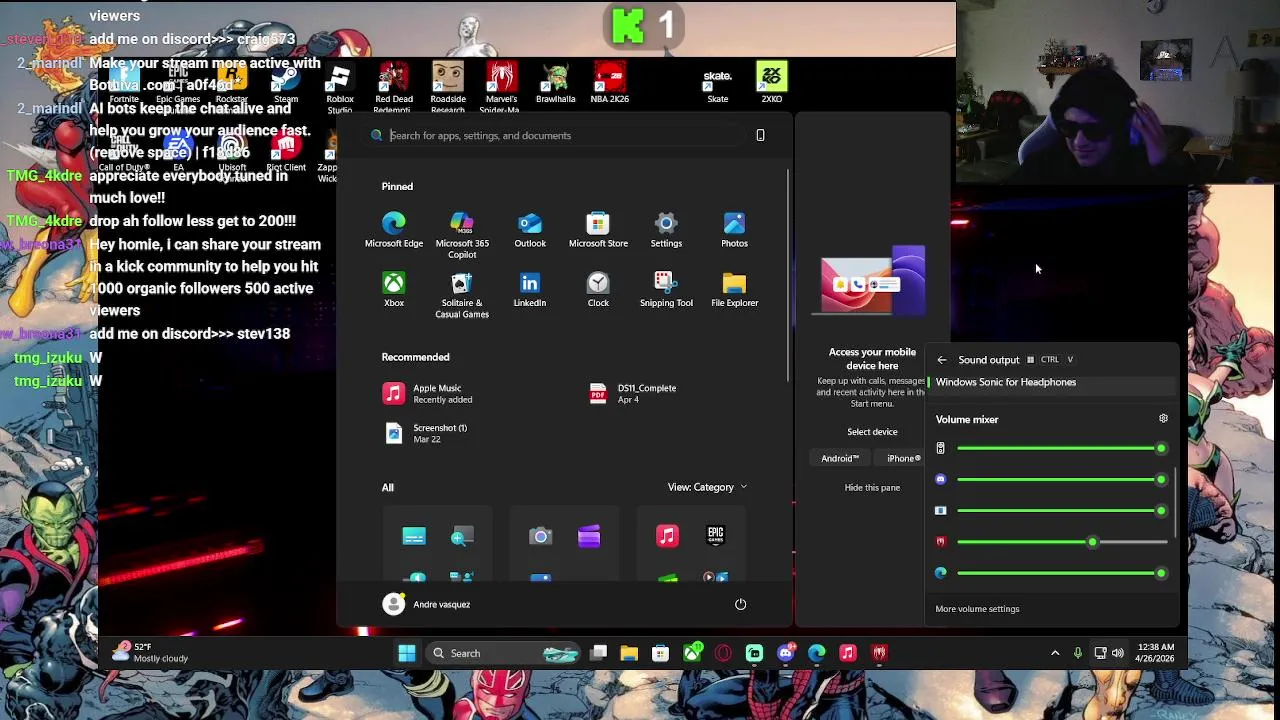This screenshot has height=720, width=1280.
Task: Select Android device option
Action: point(840,458)
